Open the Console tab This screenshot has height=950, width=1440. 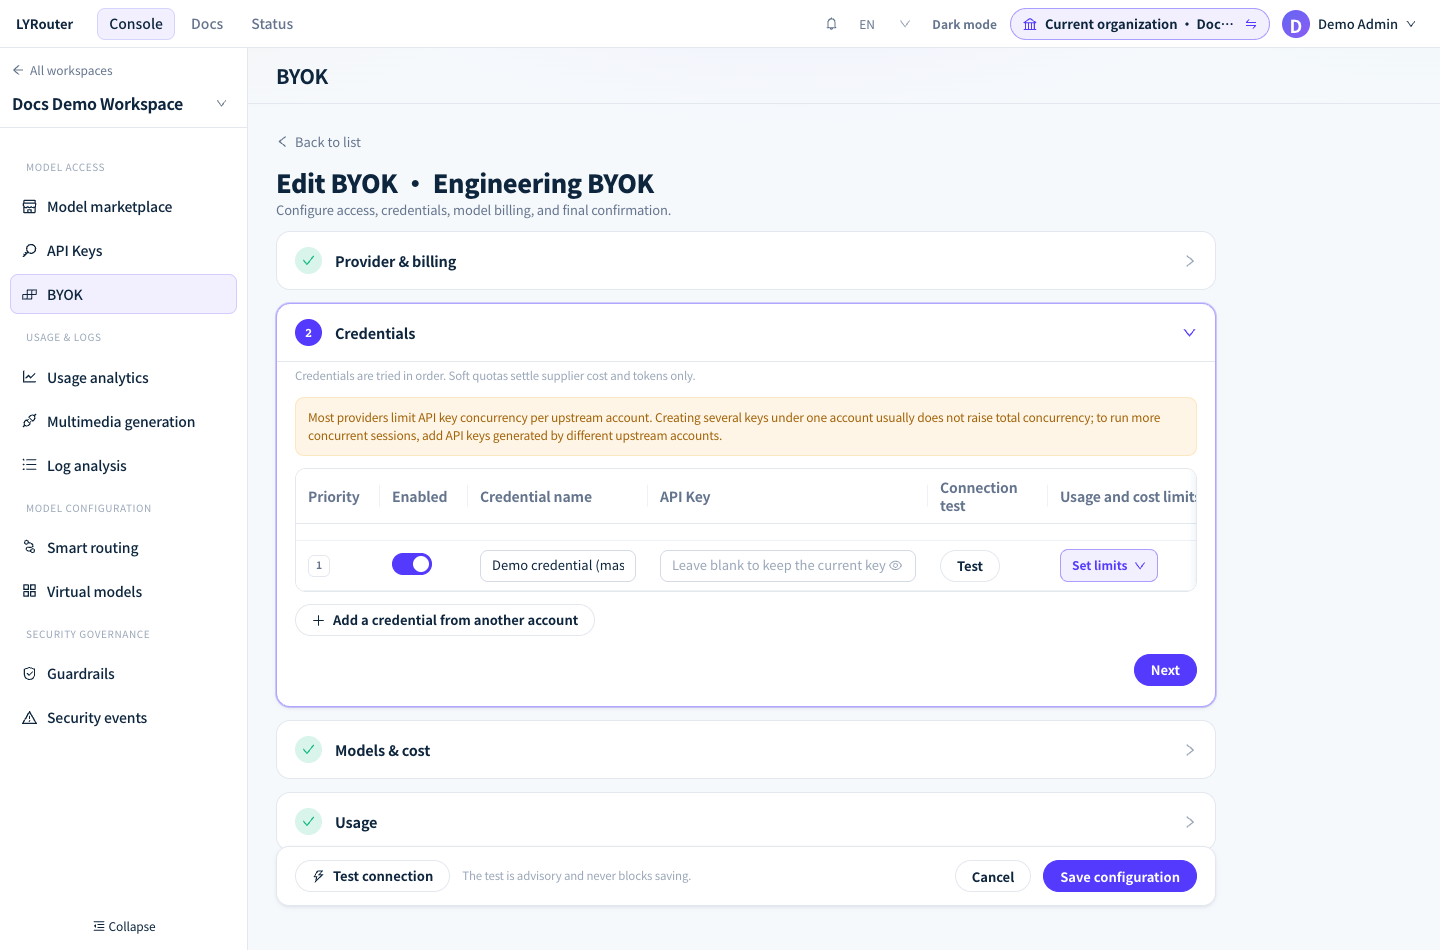[x=136, y=24]
